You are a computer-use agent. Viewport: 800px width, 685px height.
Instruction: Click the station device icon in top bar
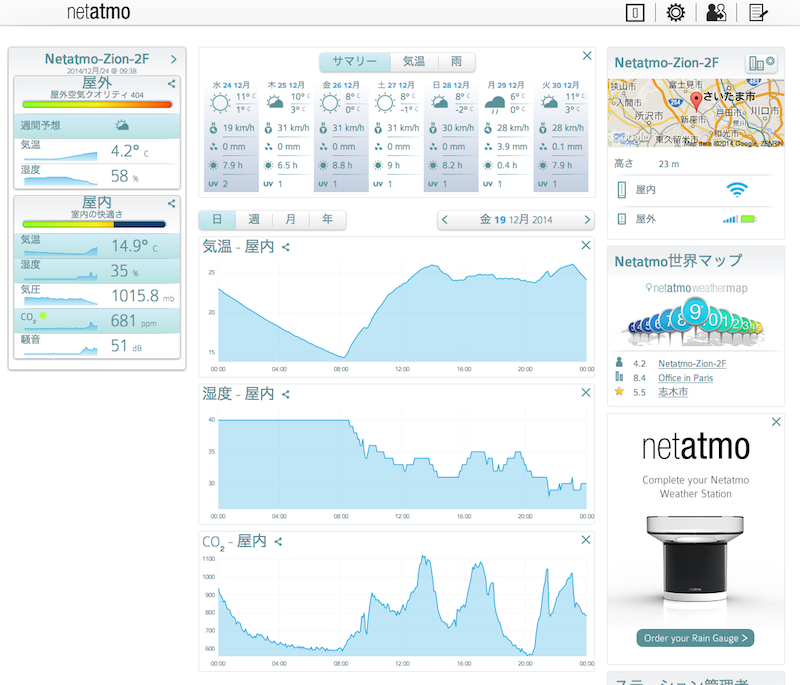point(633,13)
